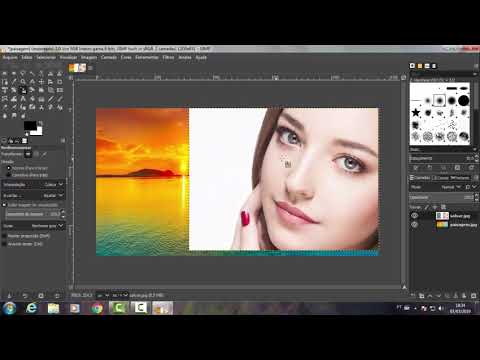Switch to the Caminhos tab
Screen dimensions: 480x360
tap(459, 178)
